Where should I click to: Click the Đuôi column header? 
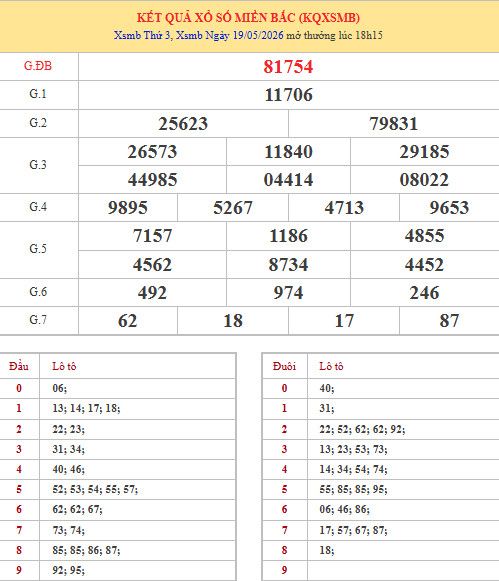284,366
